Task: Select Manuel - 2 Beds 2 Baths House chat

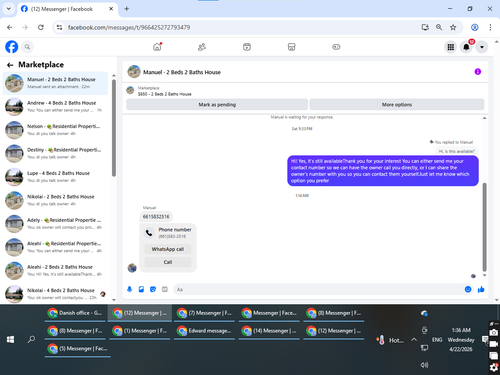Action: (x=56, y=83)
